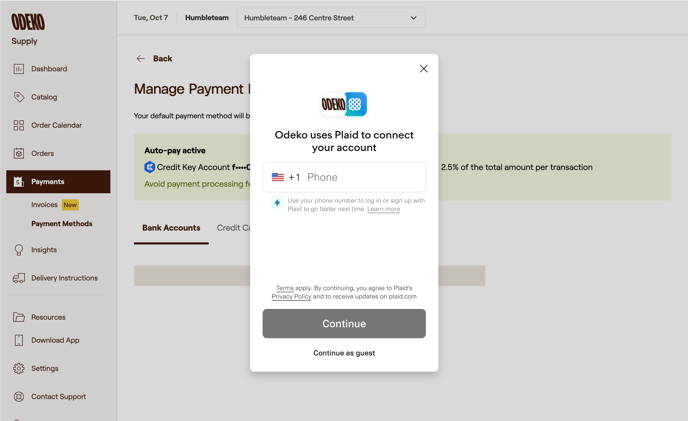This screenshot has width=688, height=421.
Task: Click the Delivery Instructions truck icon
Action: [x=19, y=278]
